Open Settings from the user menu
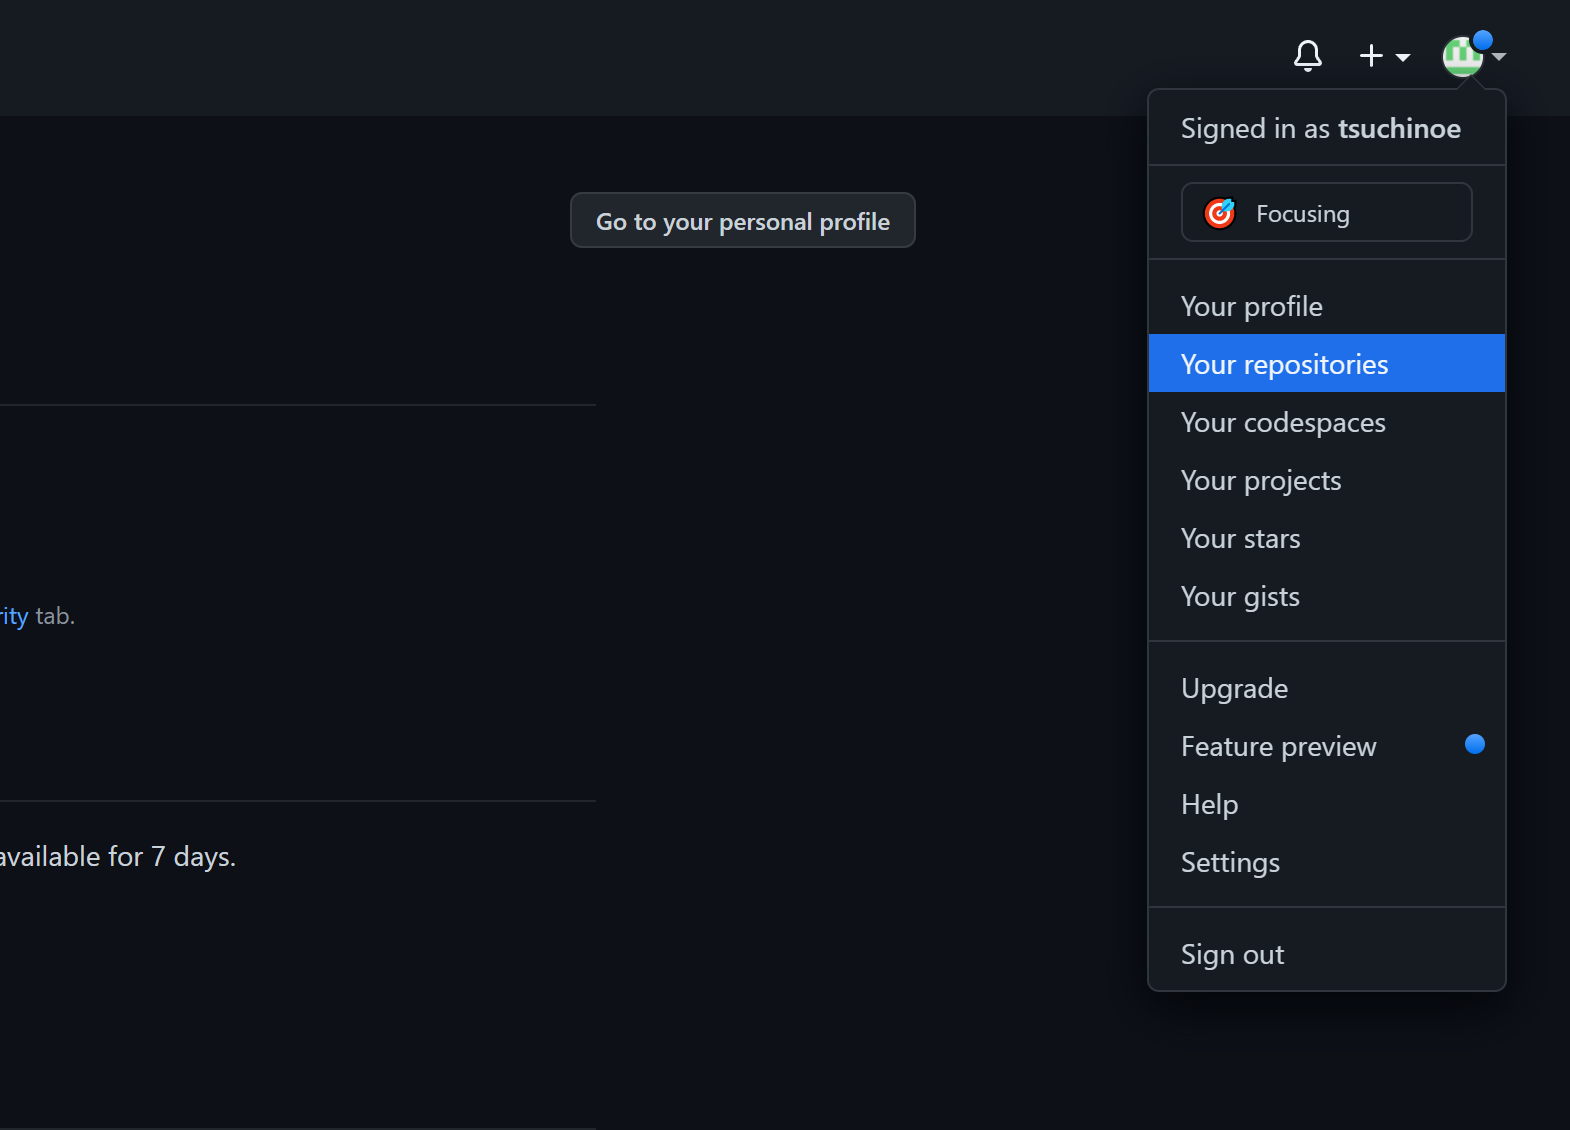Image resolution: width=1570 pixels, height=1130 pixels. click(1326, 862)
